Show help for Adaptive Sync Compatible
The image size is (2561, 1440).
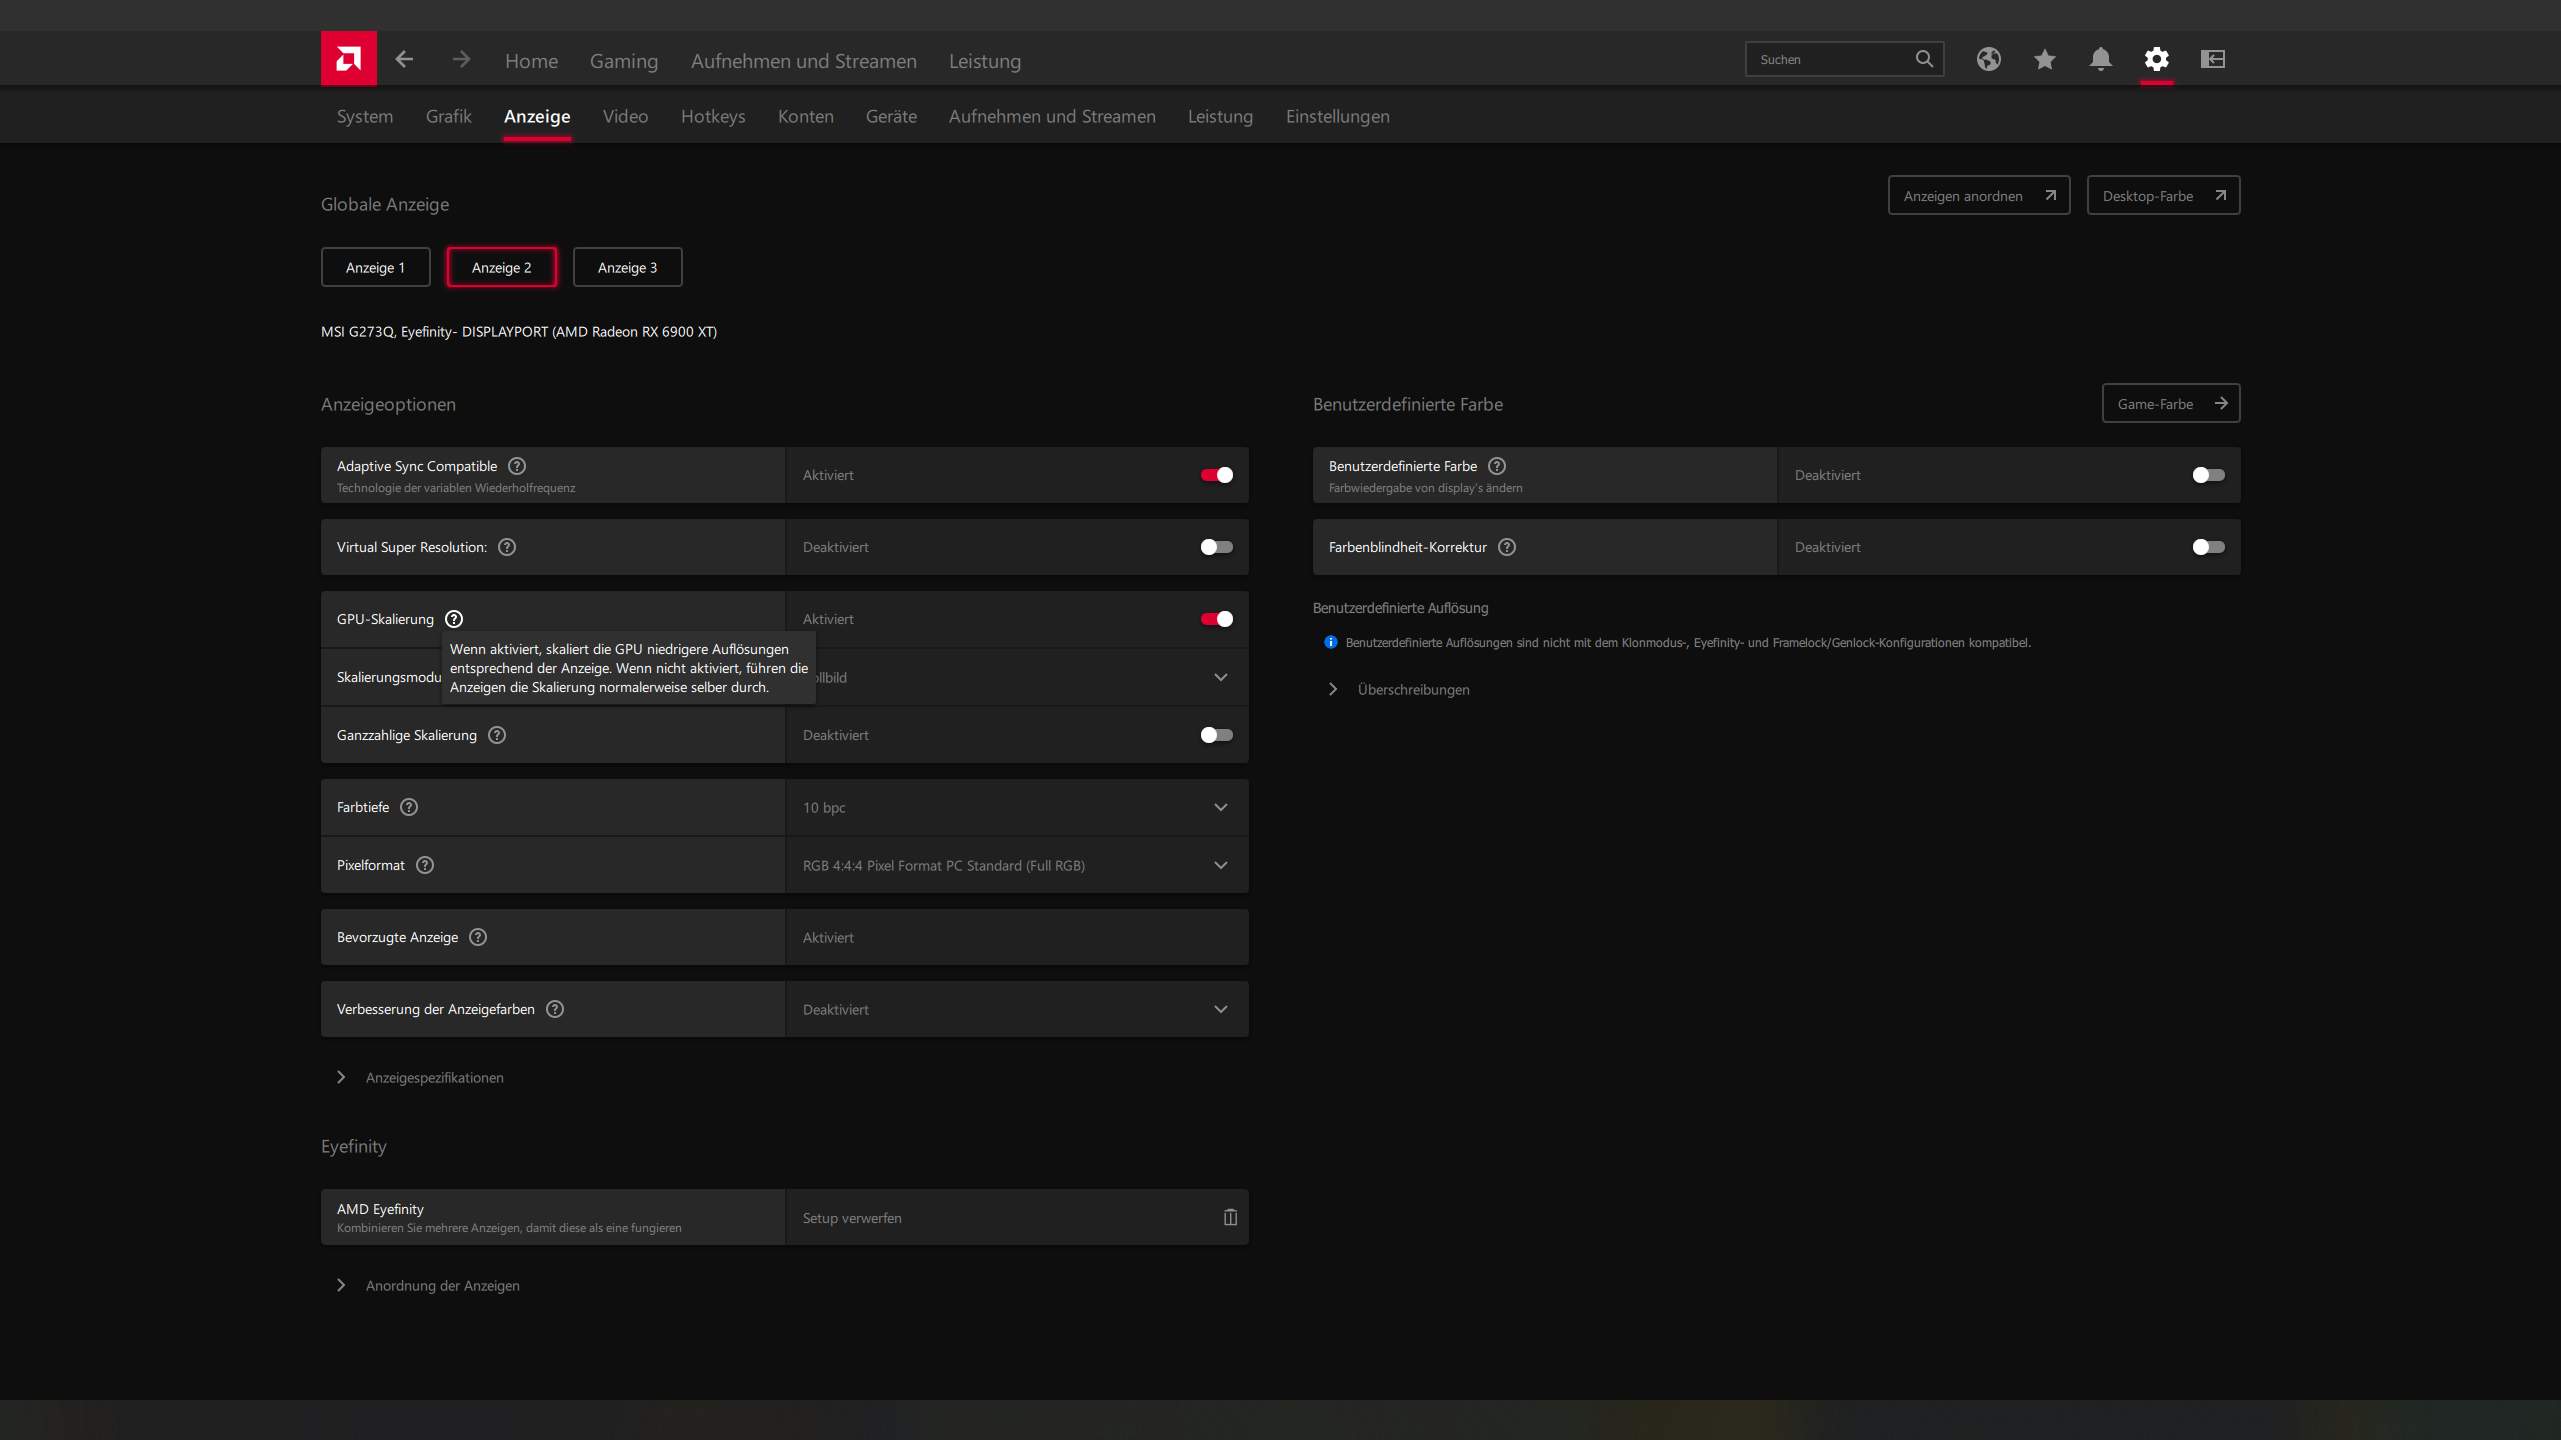click(517, 466)
